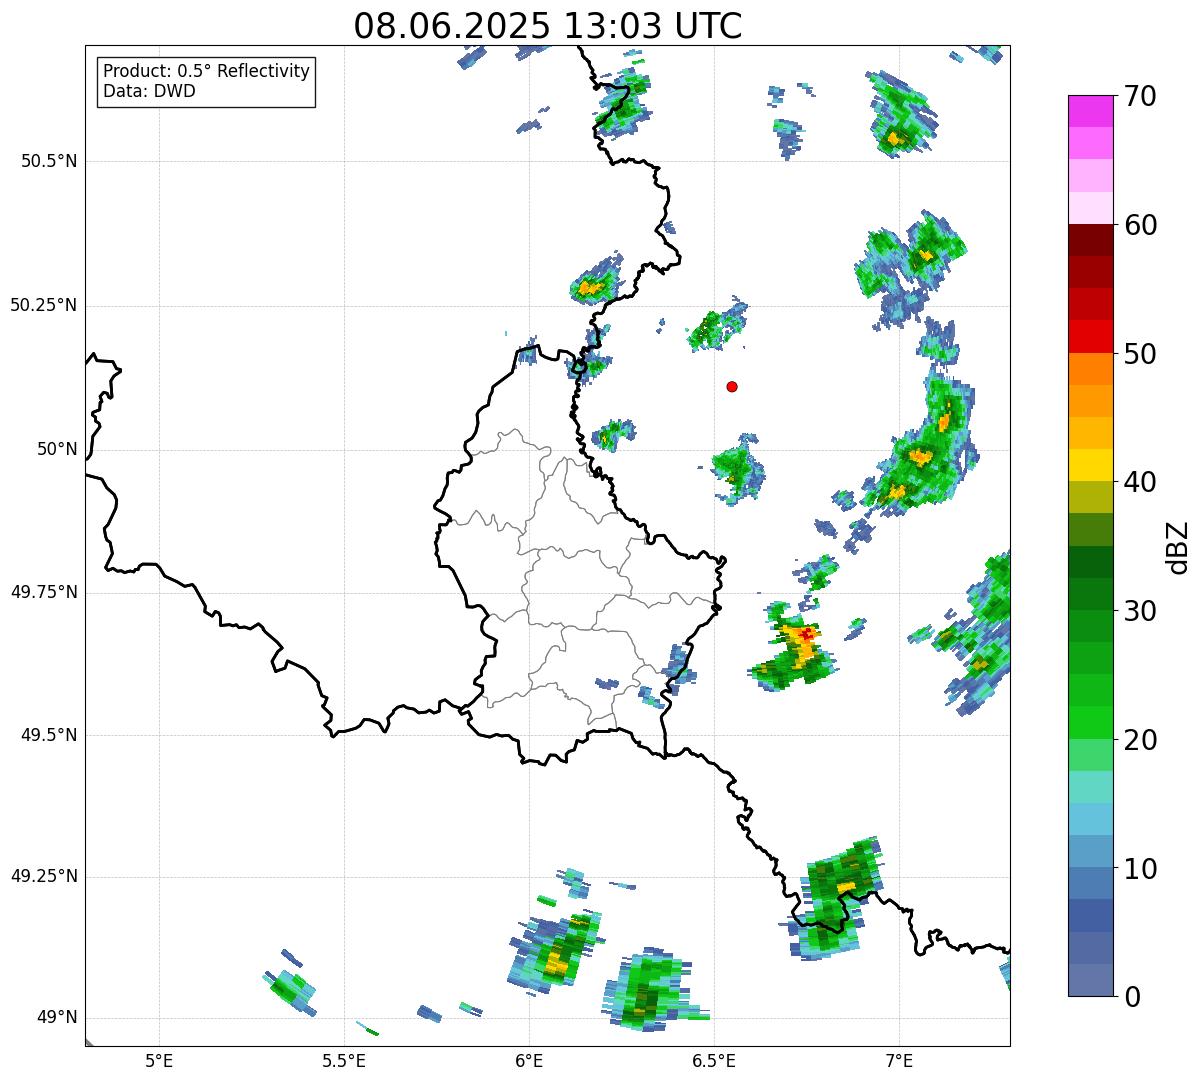Screen dimensions: 1202x1081
Task: Click the 50.25°N latitude label
Action: coord(44,305)
